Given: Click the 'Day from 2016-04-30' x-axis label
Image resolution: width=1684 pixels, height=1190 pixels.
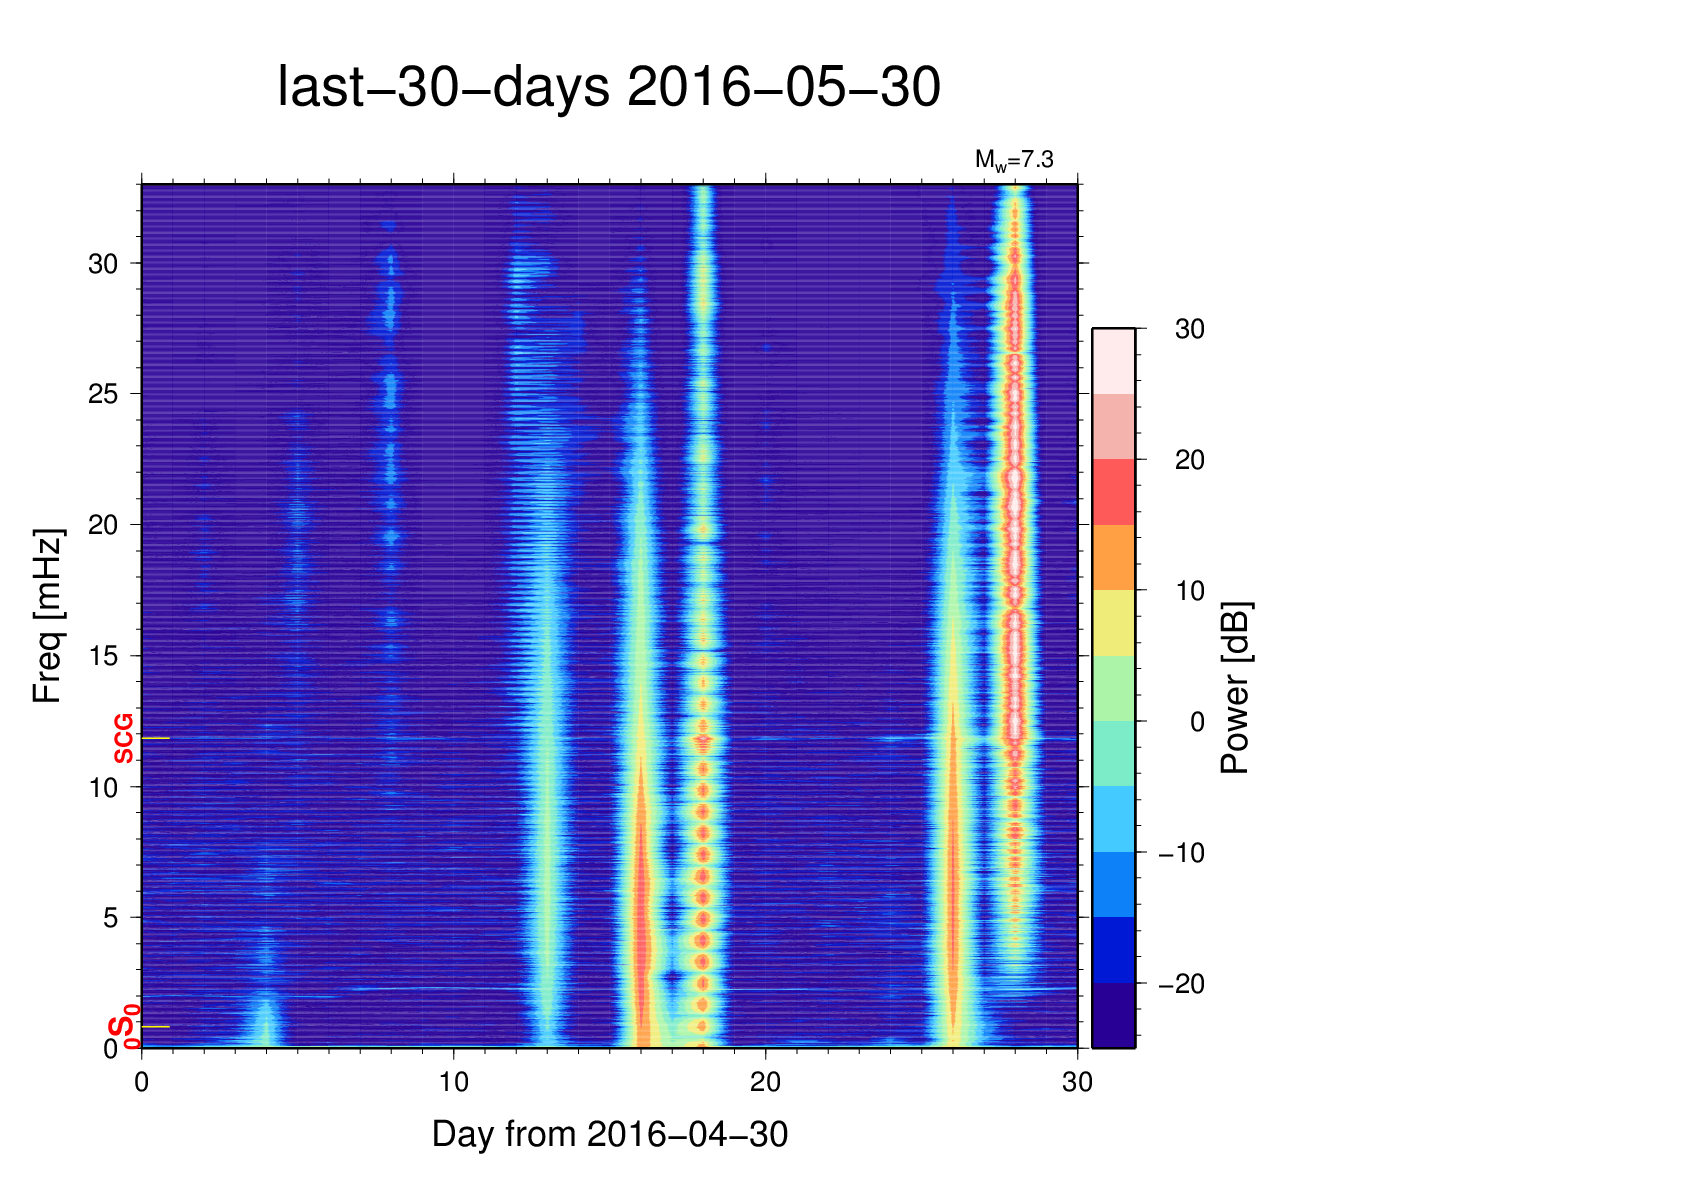Looking at the screenshot, I should click(x=609, y=1135).
